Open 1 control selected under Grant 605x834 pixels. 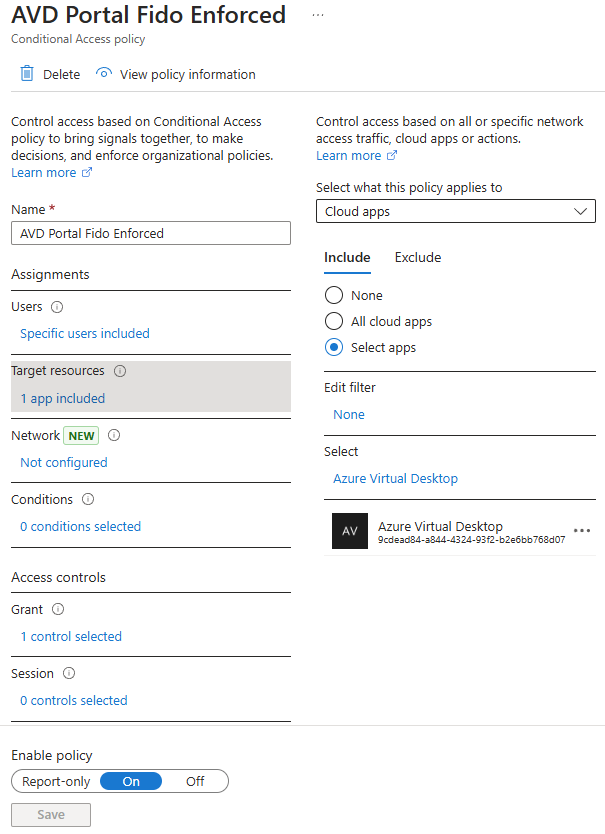[71, 637]
